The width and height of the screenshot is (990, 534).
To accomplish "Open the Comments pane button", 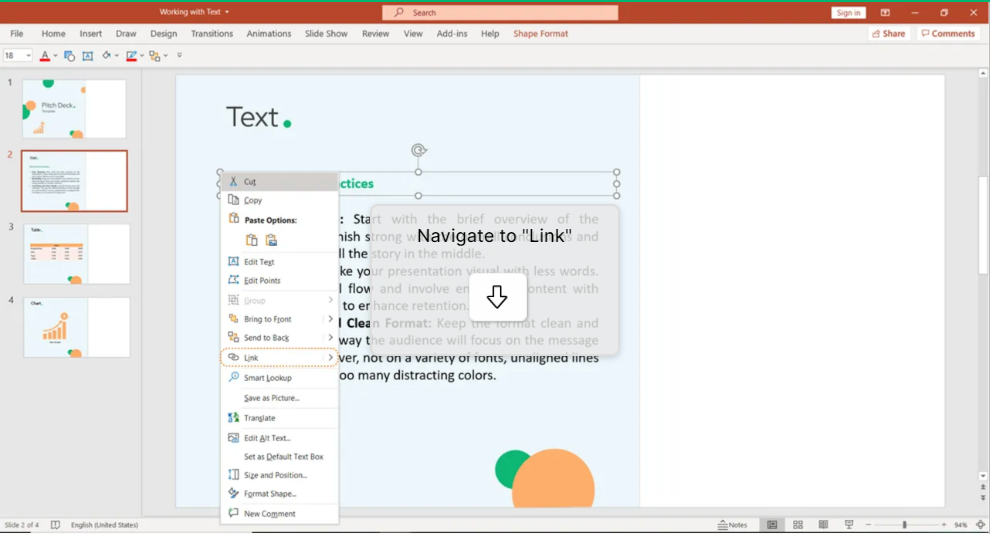I will click(x=948, y=33).
